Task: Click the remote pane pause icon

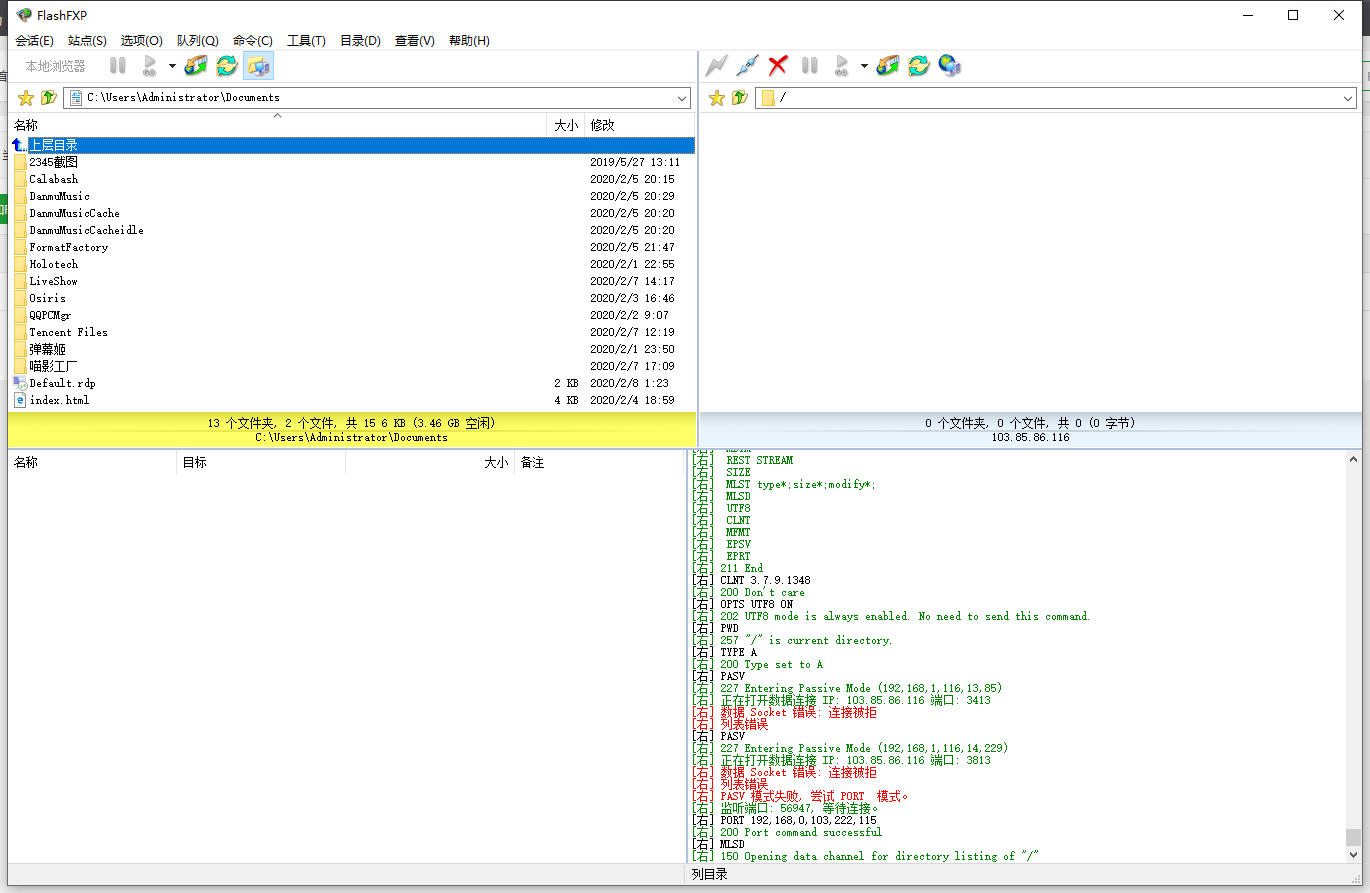Action: click(x=810, y=66)
